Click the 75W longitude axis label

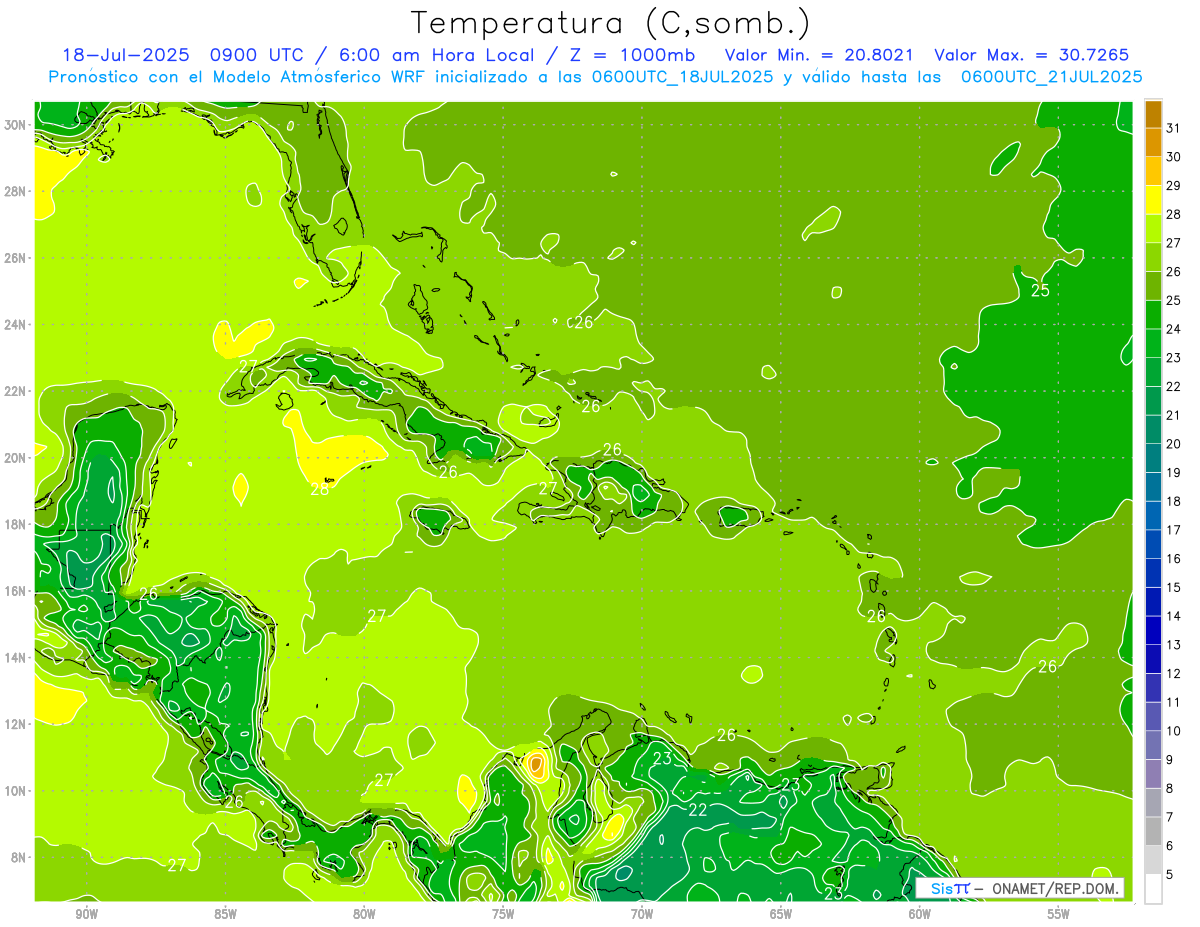pyautogui.click(x=503, y=914)
